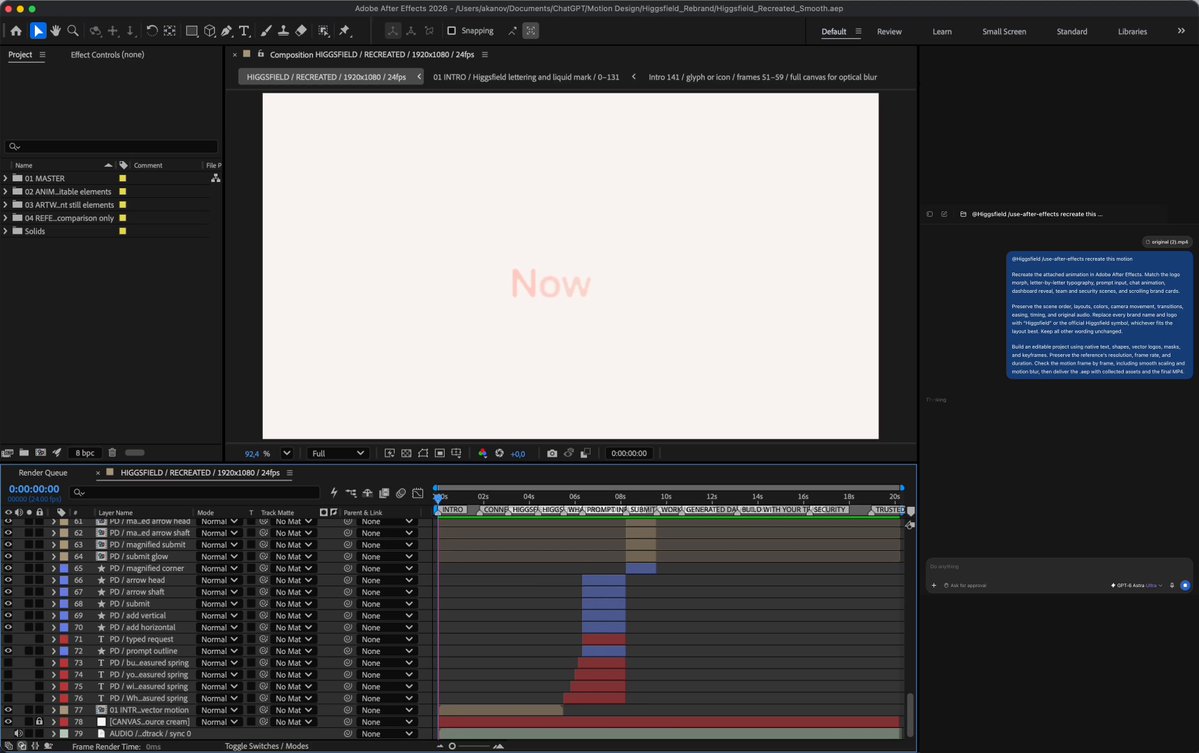Viewport: 1199px width, 753px height.
Task: Open the viewer magnification dropdown
Action: tap(287, 453)
